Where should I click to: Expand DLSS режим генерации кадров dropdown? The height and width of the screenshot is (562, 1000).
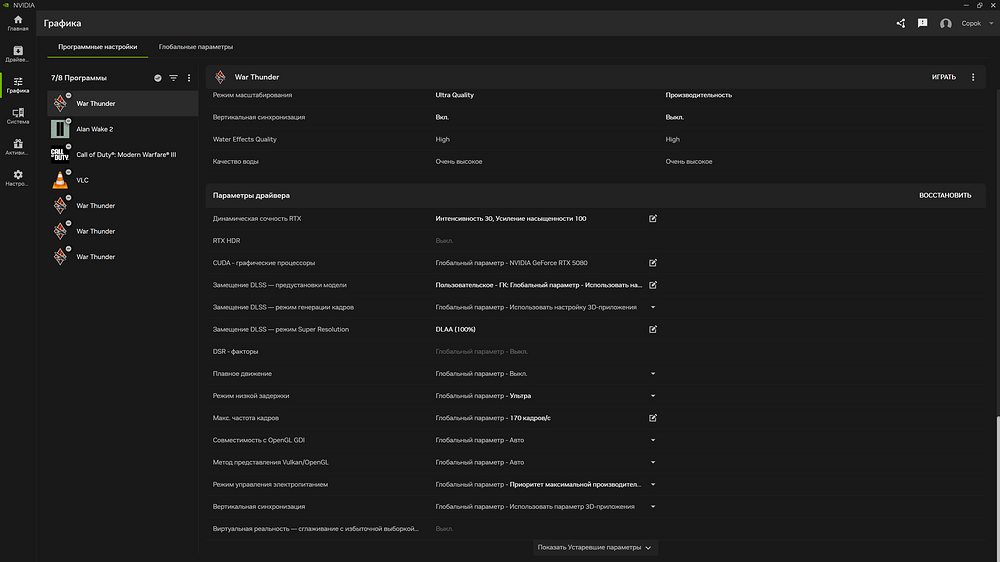(652, 307)
